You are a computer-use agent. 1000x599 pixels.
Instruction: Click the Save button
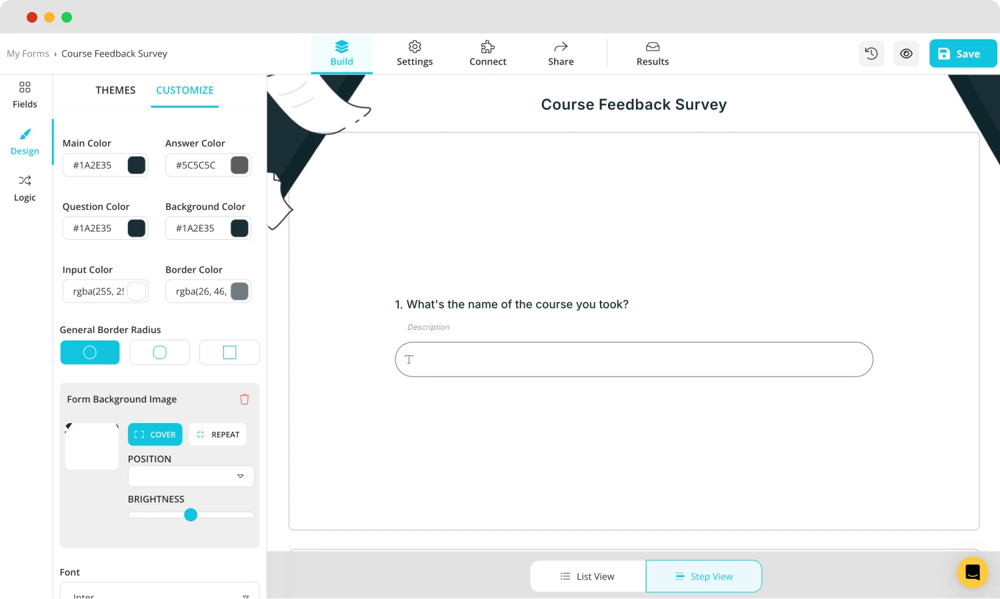coord(961,54)
